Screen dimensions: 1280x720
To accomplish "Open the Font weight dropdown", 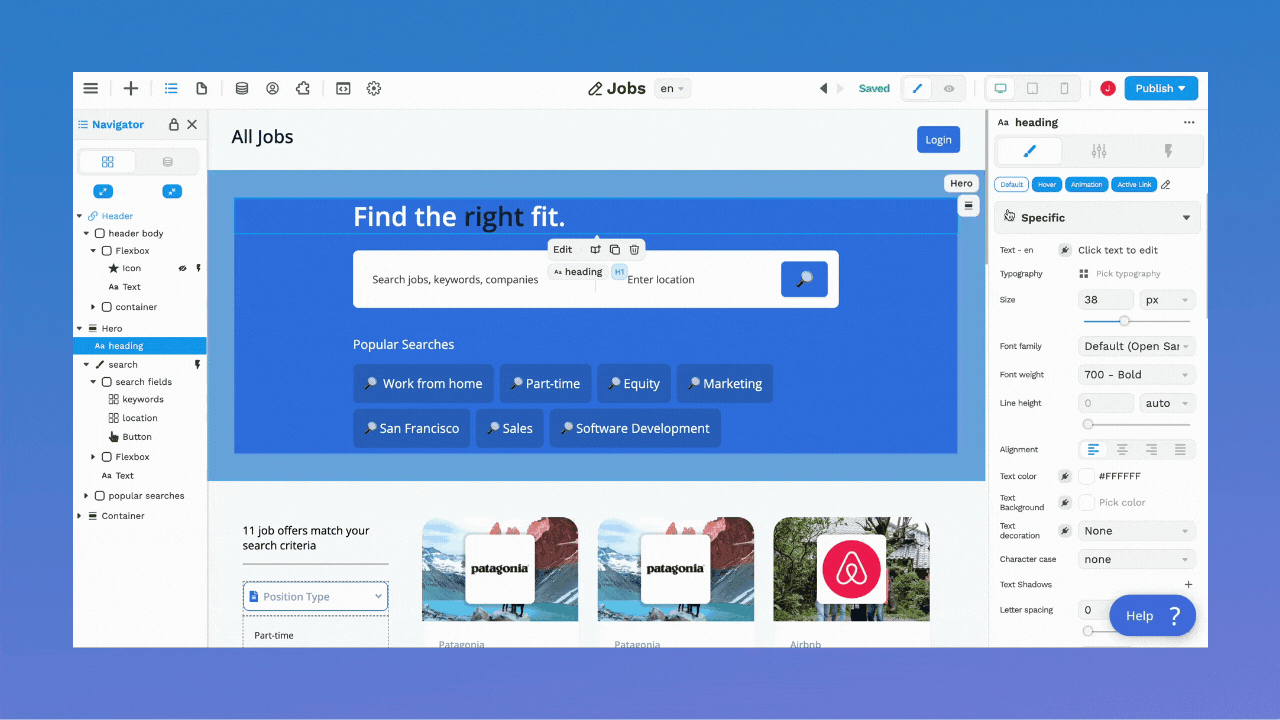I will [x=1137, y=375].
